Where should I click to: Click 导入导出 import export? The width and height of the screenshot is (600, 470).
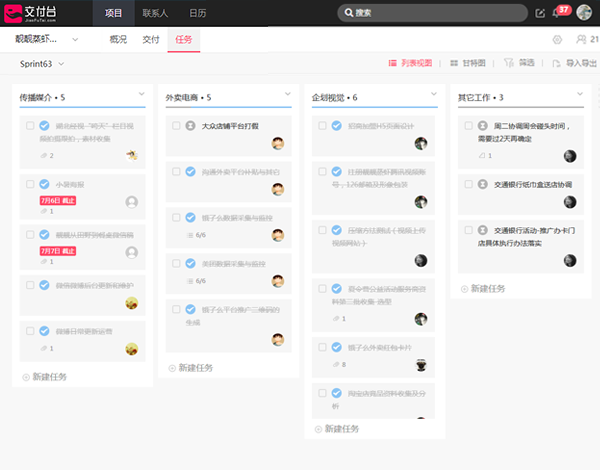[574, 63]
